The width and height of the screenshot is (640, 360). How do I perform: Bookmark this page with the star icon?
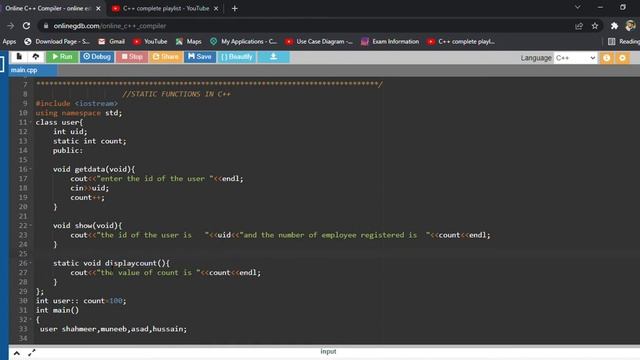point(595,26)
